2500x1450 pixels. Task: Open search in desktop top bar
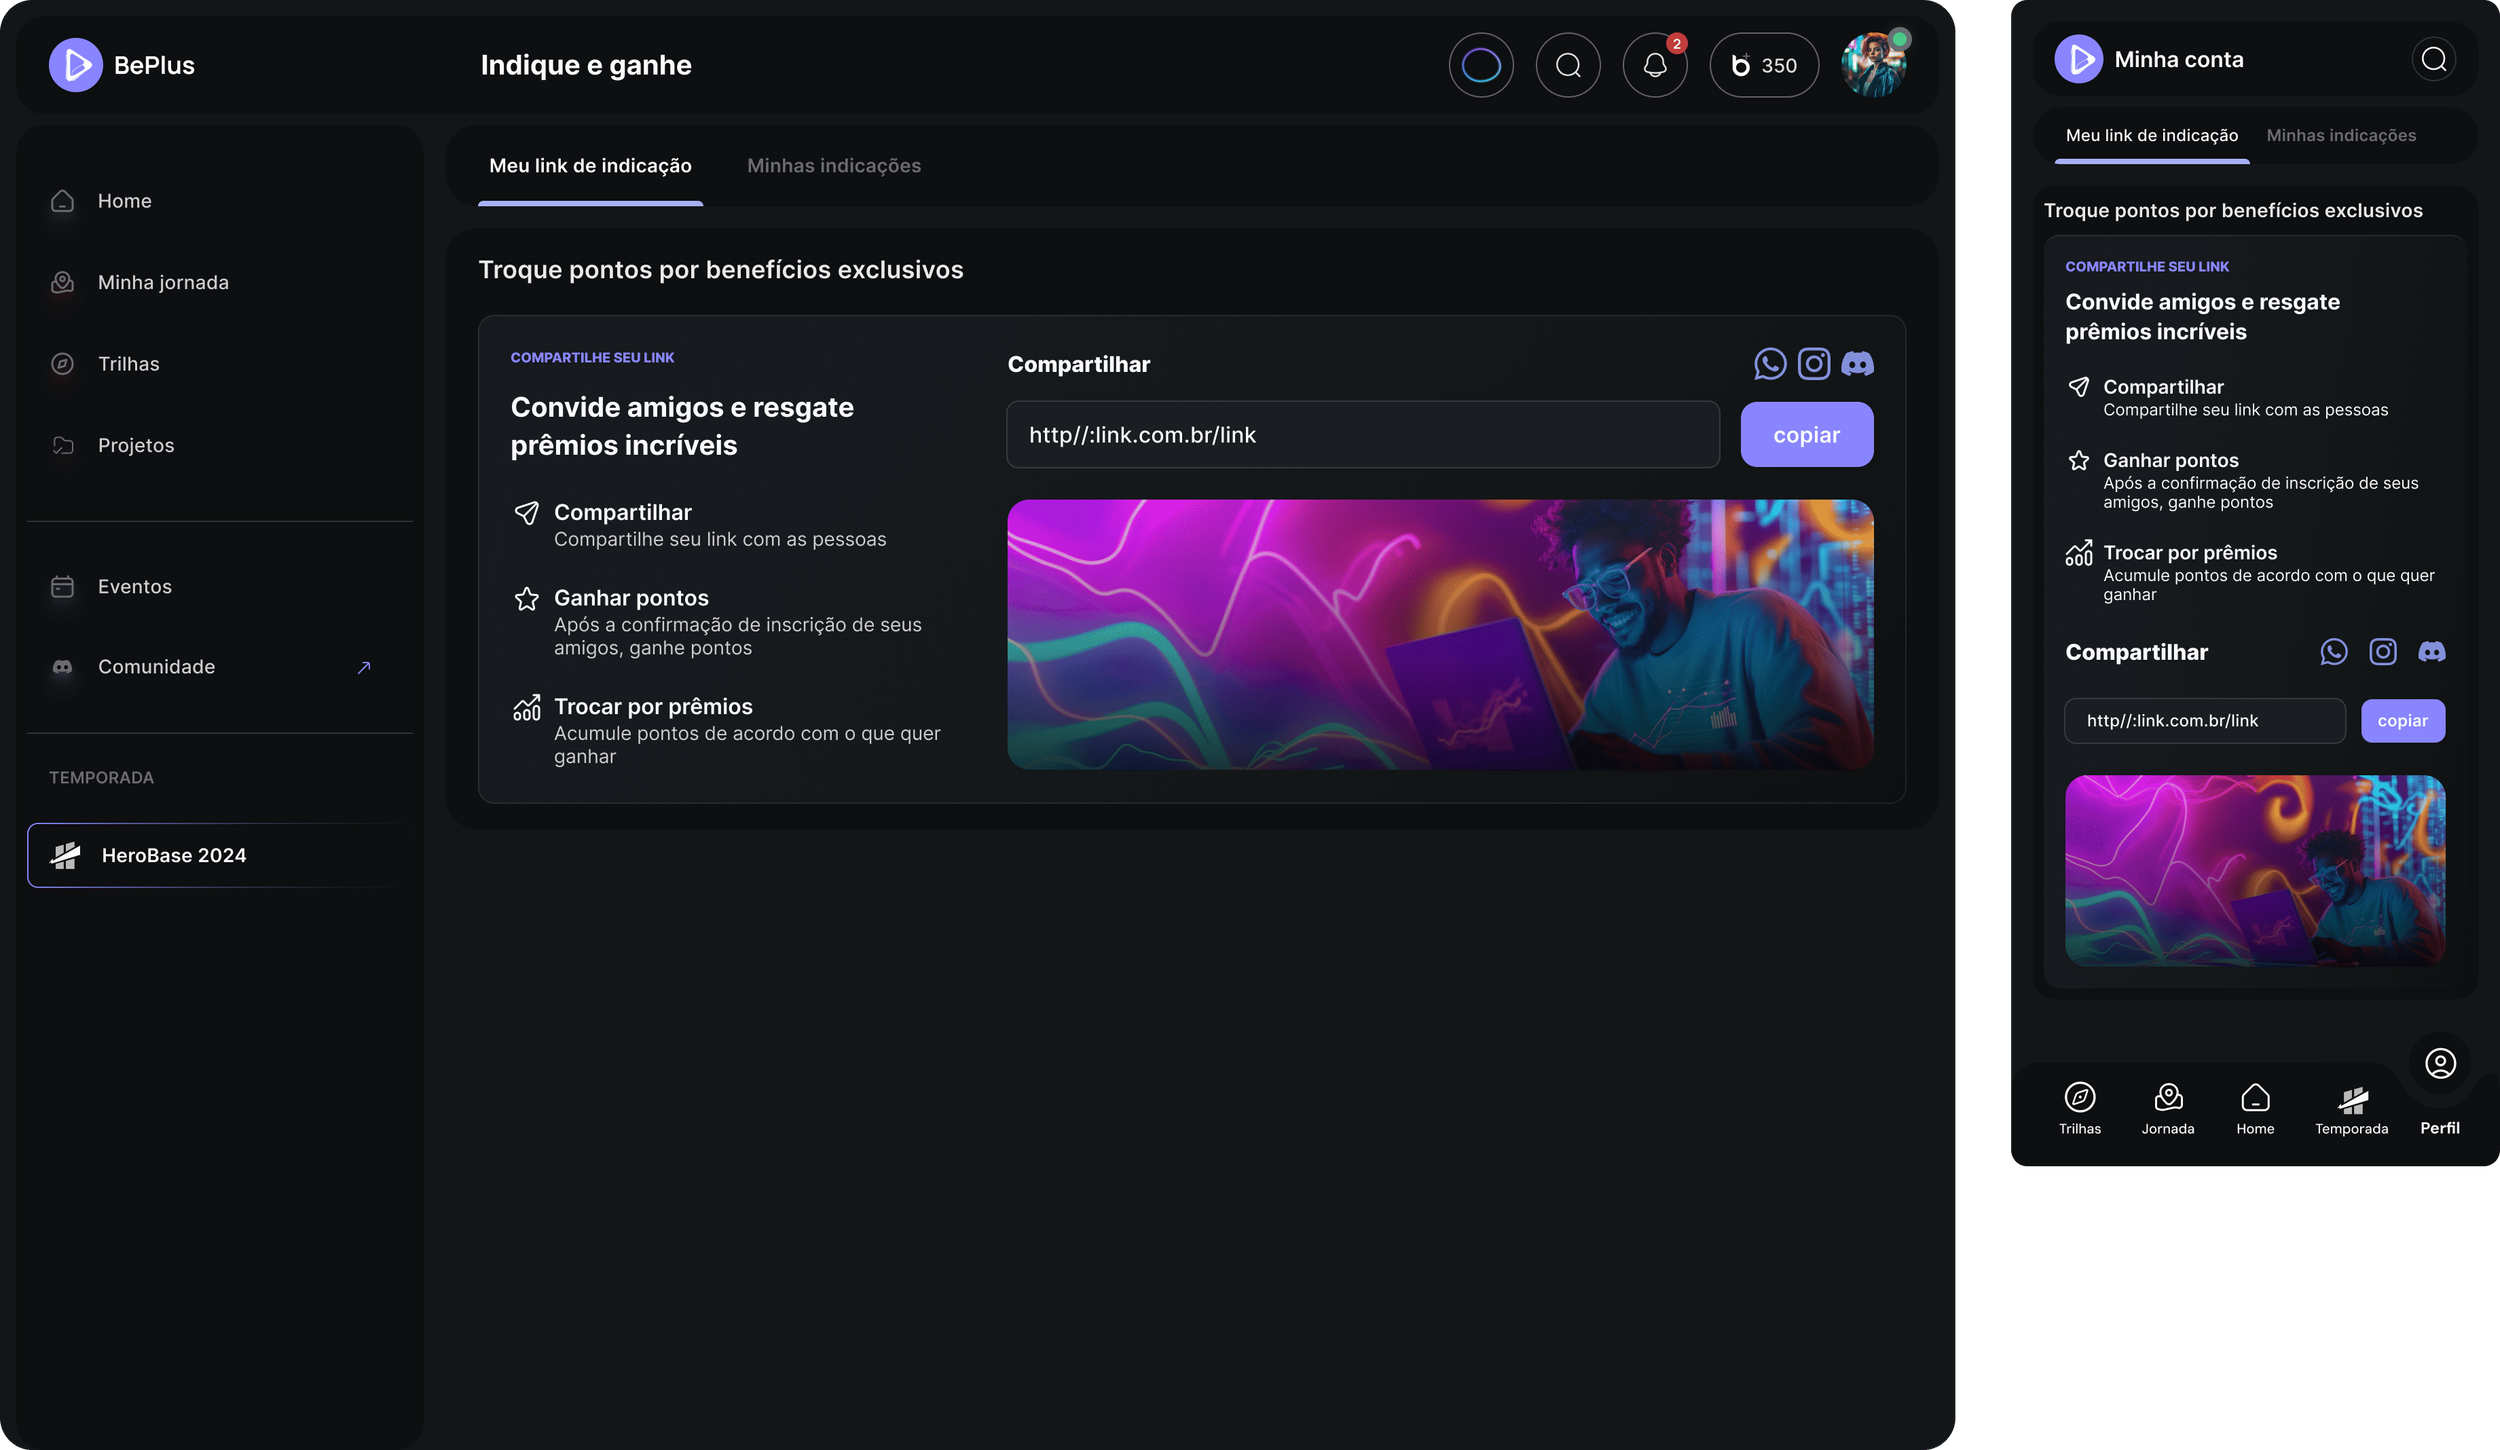pos(1568,65)
